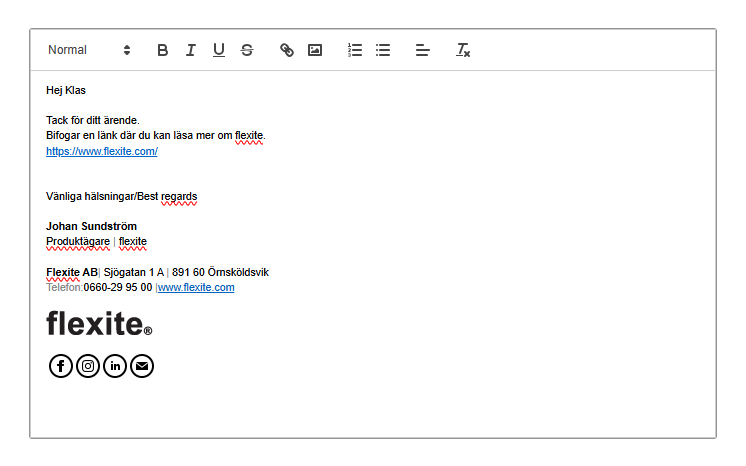Create a numbered list
The width and height of the screenshot is (746, 466).
tap(355, 50)
